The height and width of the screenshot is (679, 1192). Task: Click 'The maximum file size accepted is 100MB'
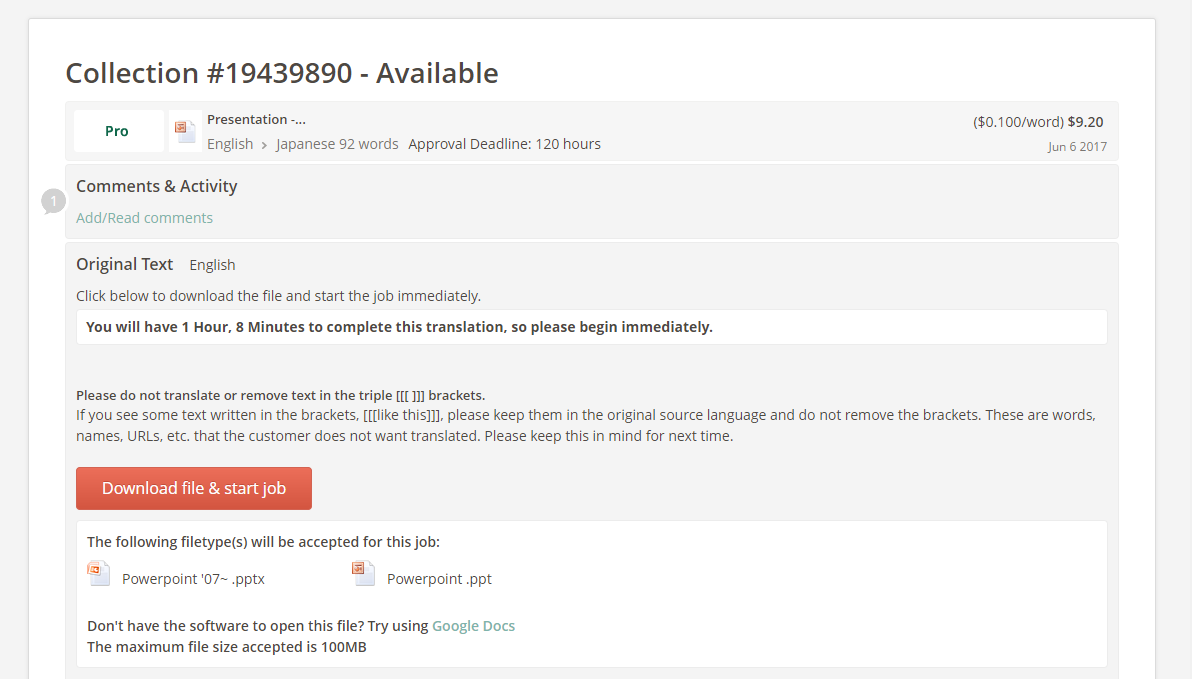227,647
